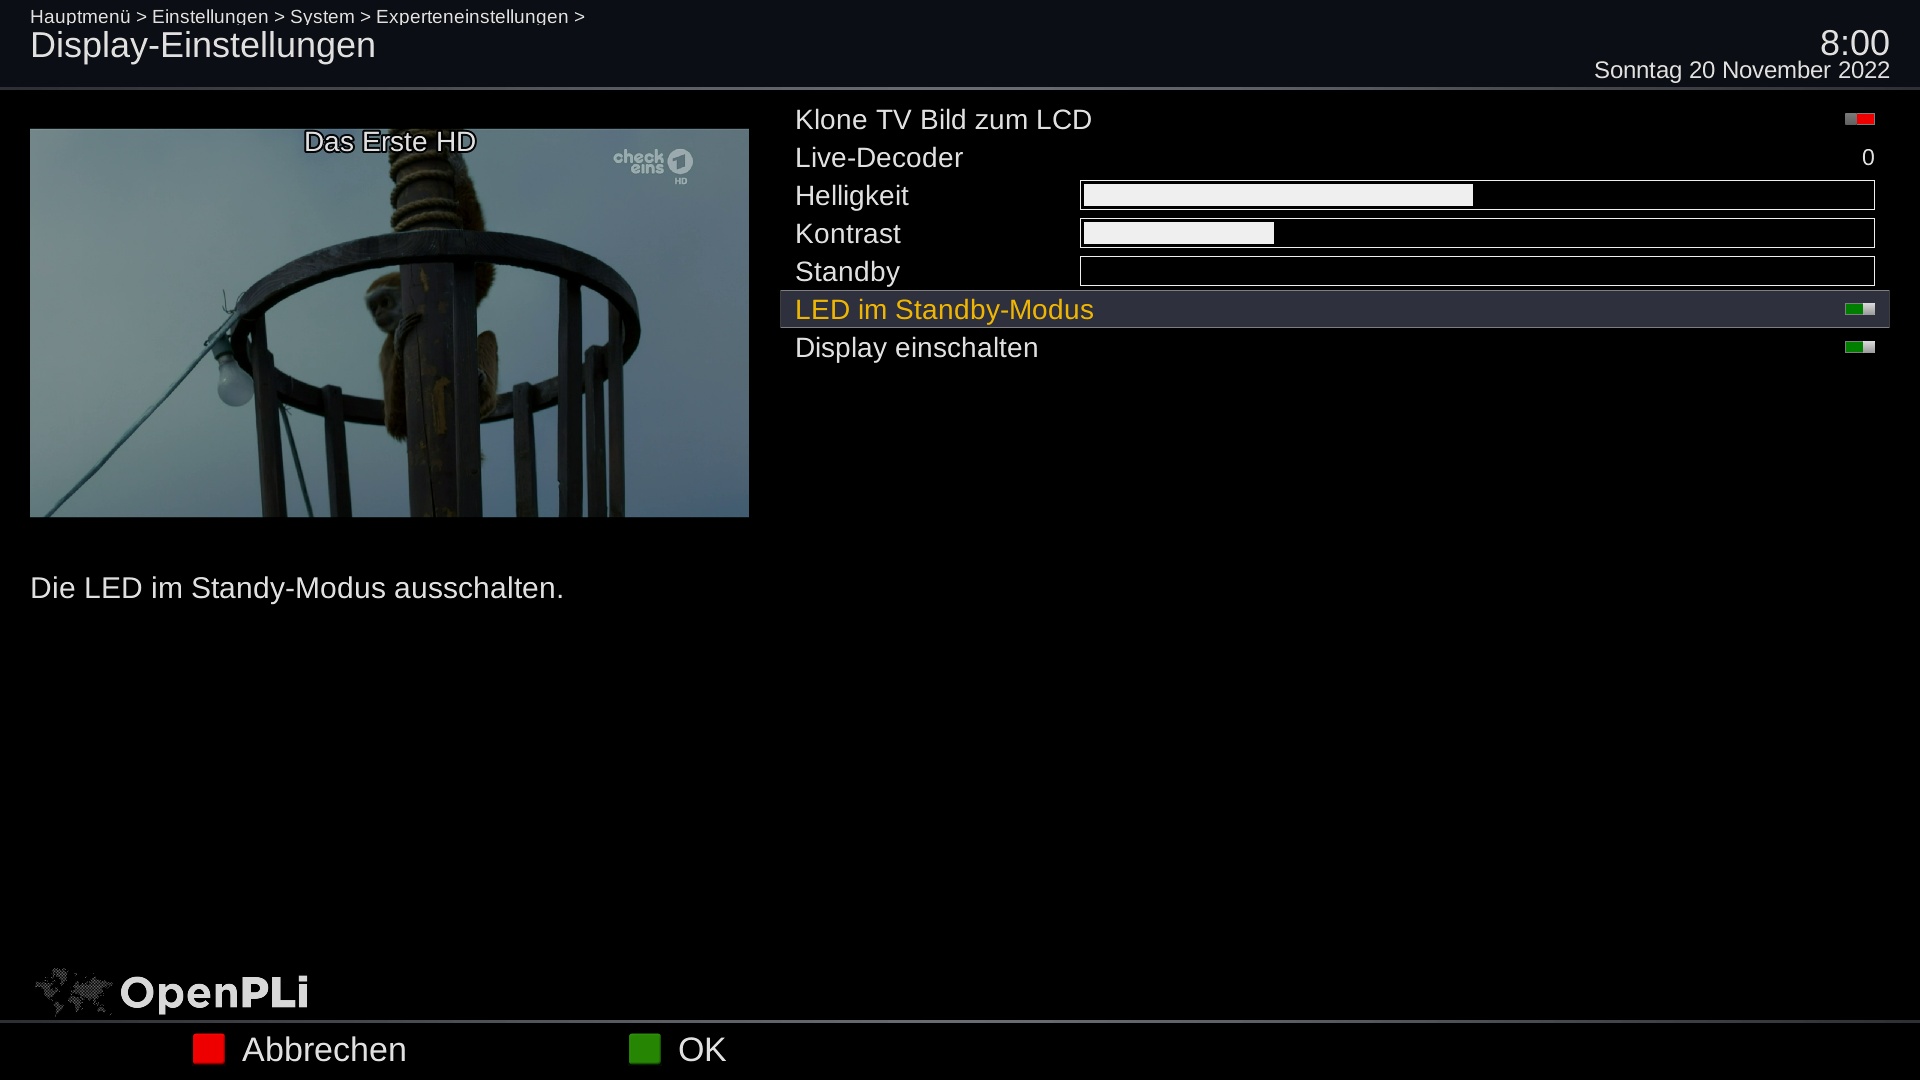
Task: Click the Das Erste HD preview
Action: pos(389,322)
